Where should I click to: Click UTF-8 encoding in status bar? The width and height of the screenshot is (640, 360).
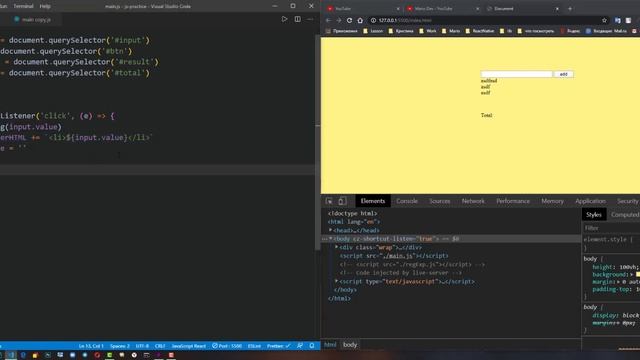(142, 346)
